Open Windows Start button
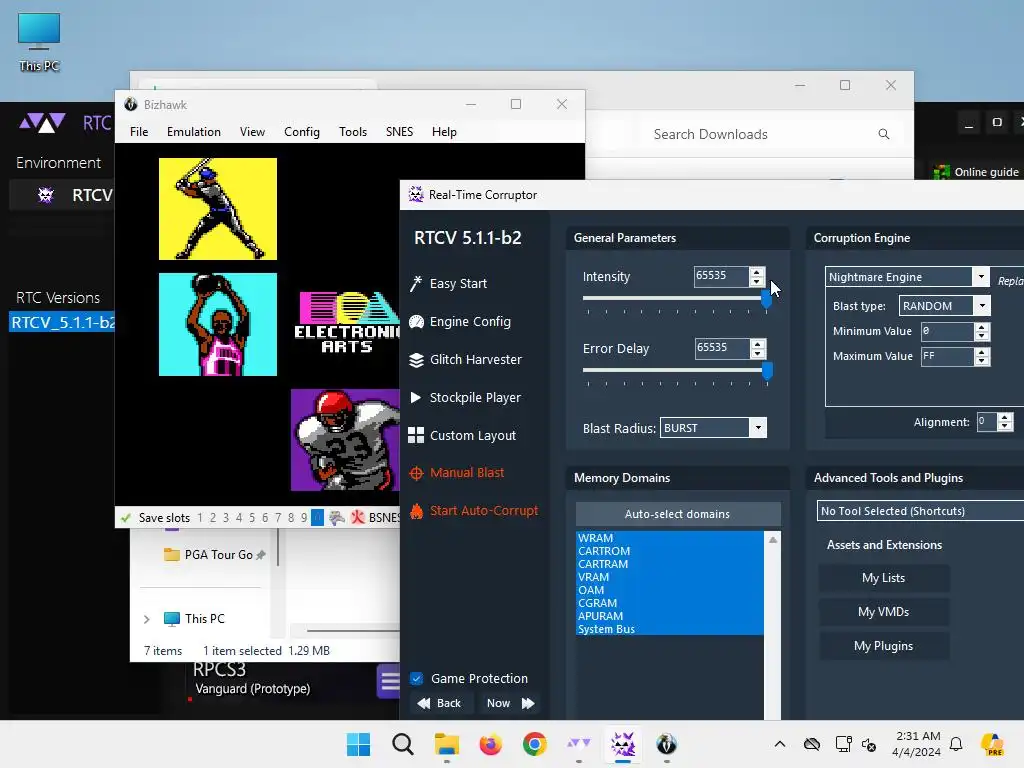The height and width of the screenshot is (768, 1024). pos(358,744)
